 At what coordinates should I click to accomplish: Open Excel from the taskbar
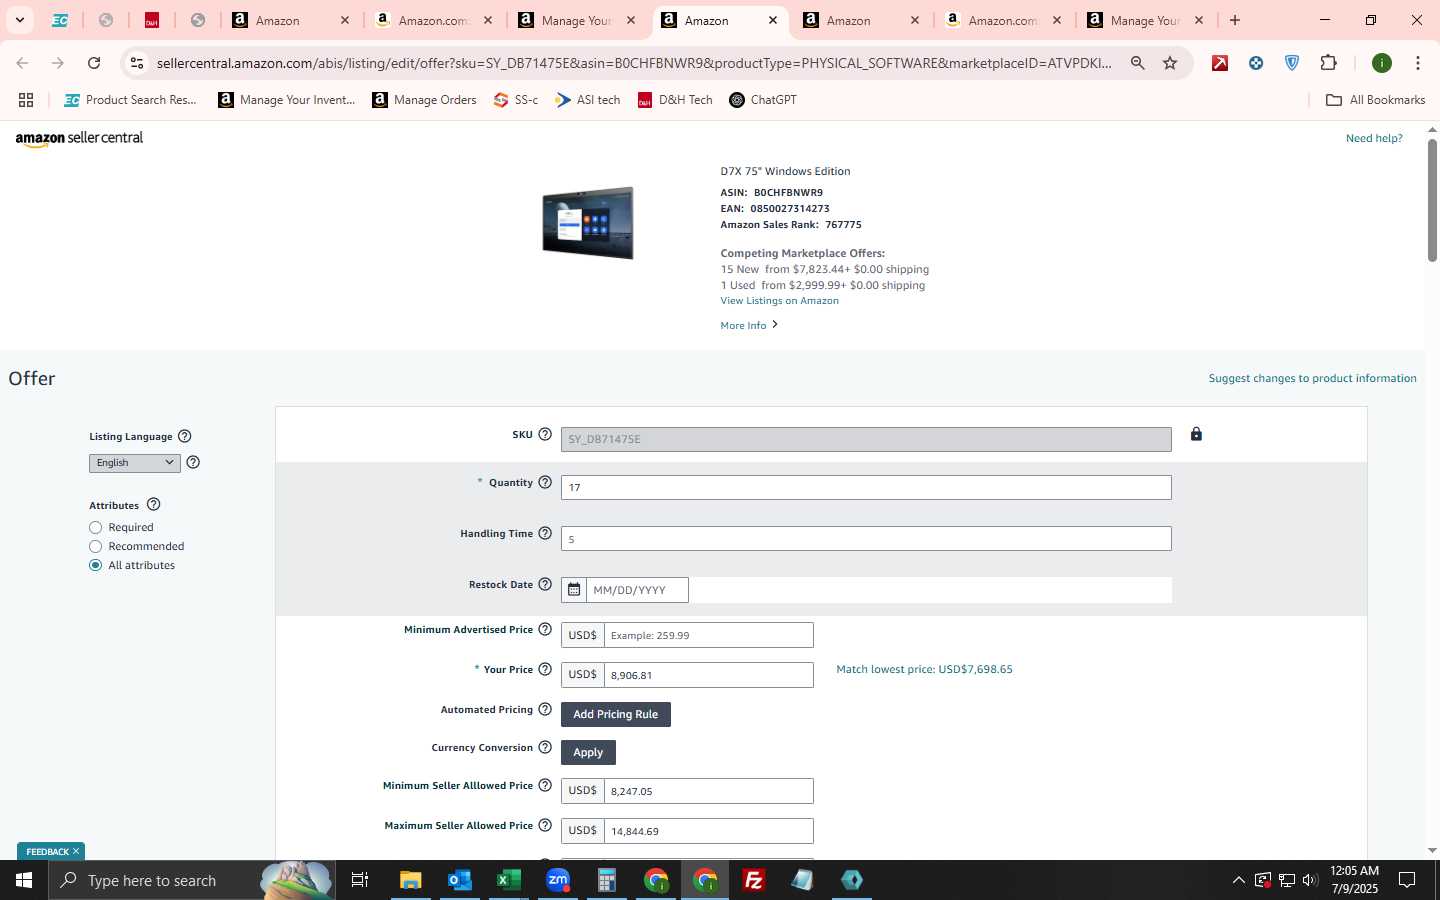coord(508,880)
